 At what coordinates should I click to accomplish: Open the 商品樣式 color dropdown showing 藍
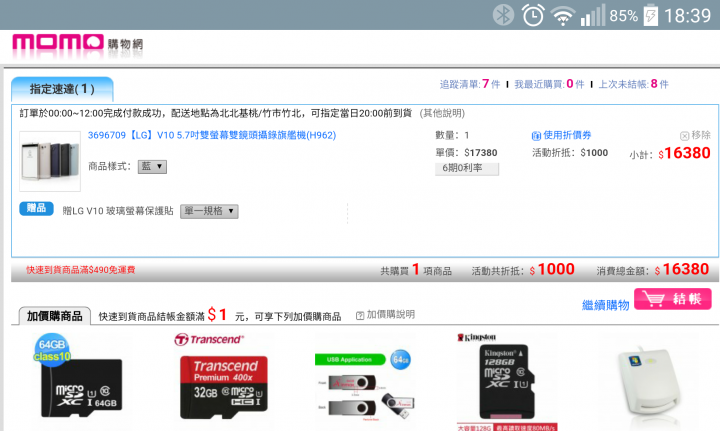coord(152,167)
